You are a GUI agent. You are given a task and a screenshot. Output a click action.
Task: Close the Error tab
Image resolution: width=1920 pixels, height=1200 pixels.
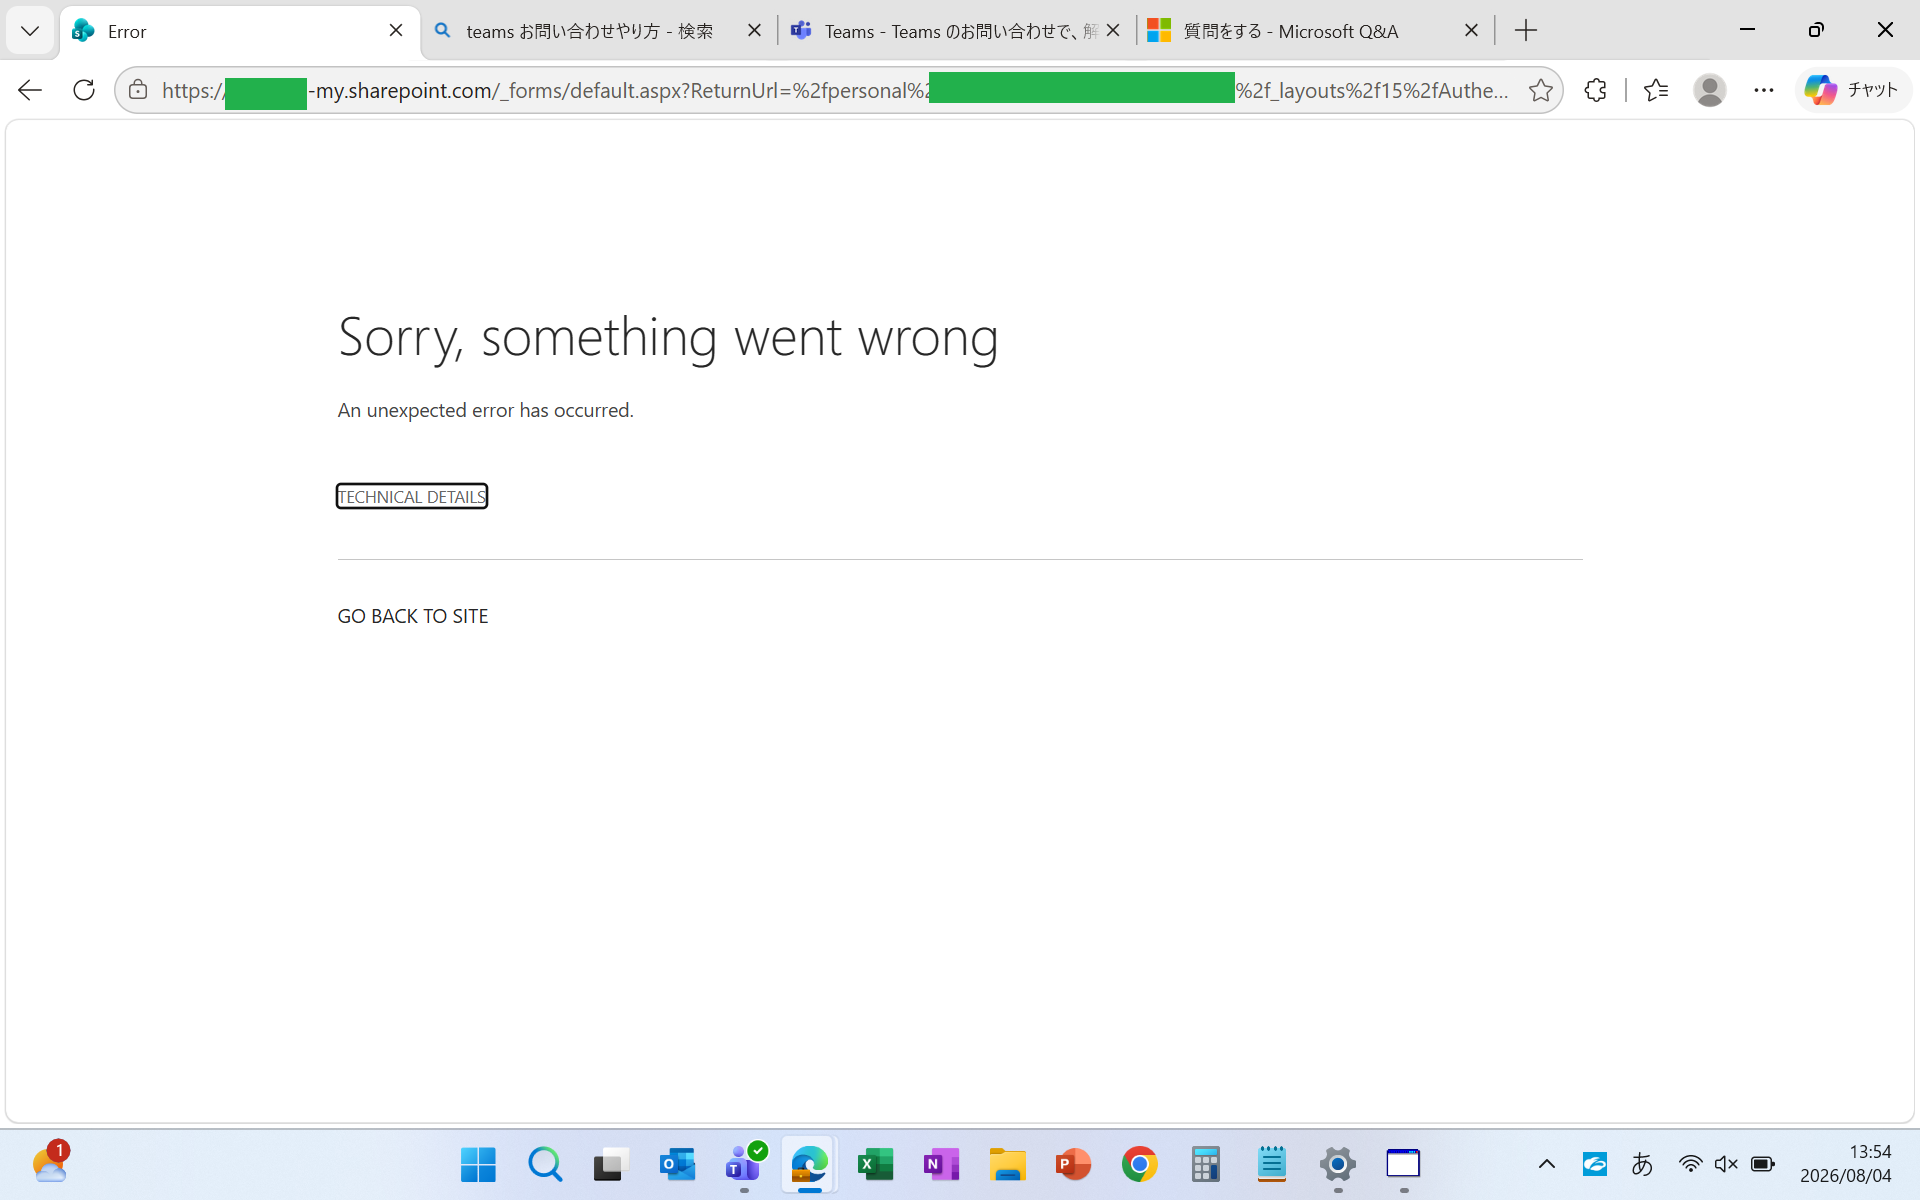[396, 31]
